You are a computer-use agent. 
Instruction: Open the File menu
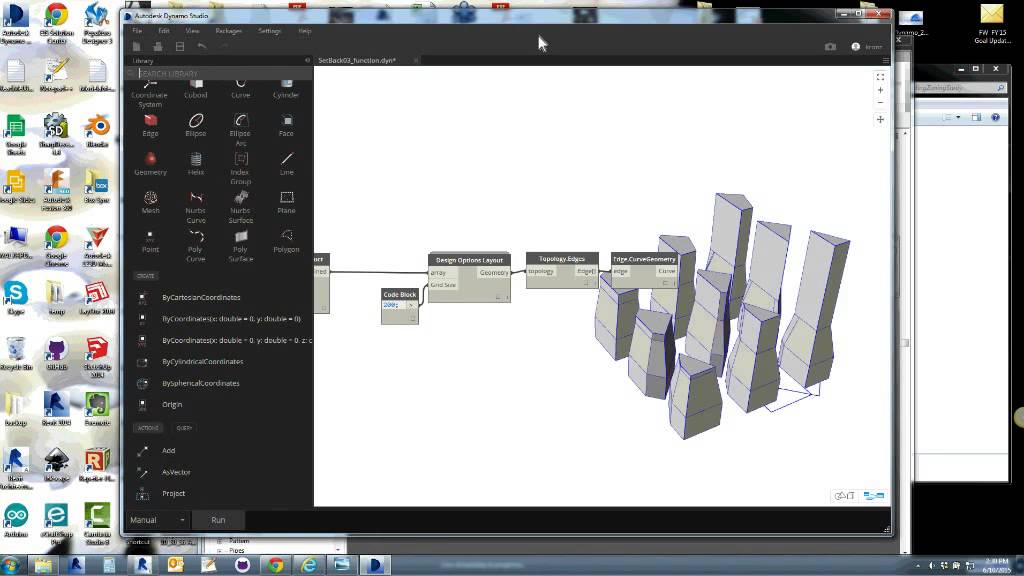pyautogui.click(x=137, y=31)
